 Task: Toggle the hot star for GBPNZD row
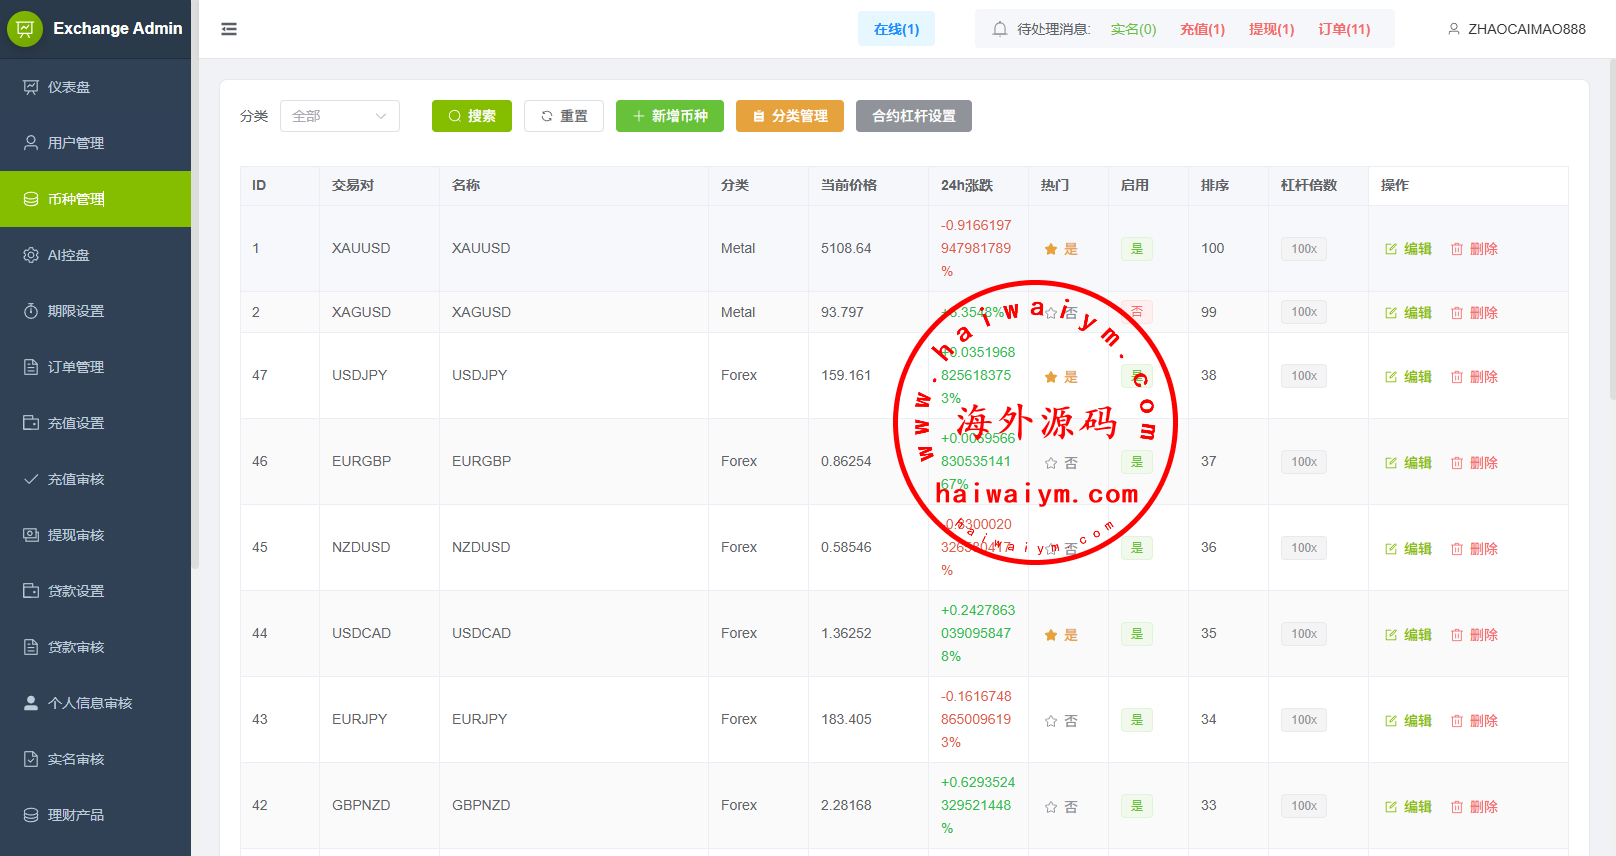coord(1051,807)
